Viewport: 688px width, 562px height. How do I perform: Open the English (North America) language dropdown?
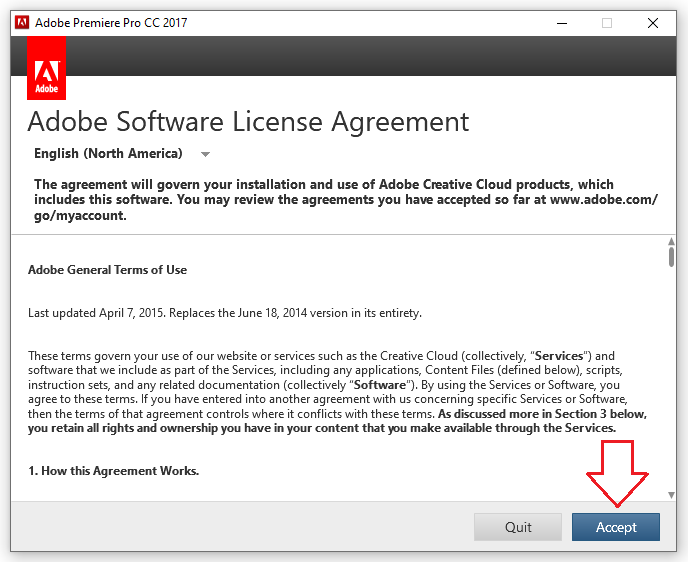[122, 154]
